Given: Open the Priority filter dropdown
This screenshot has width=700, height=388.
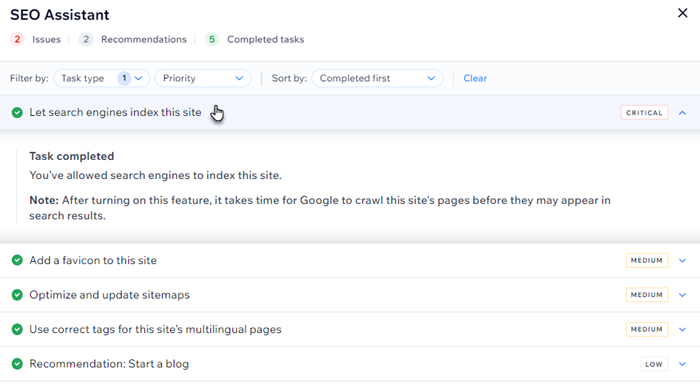Looking at the screenshot, I should click(x=203, y=78).
